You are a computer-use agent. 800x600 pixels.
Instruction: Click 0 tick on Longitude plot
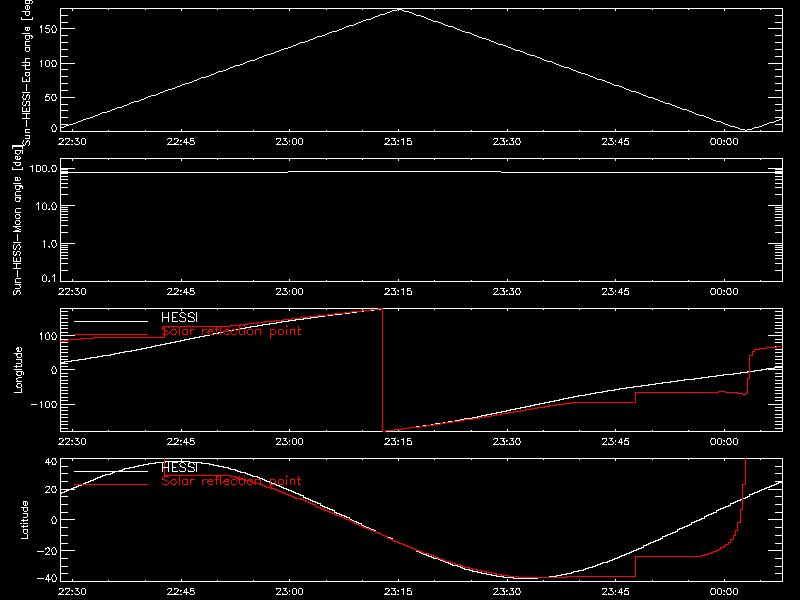pos(54,370)
